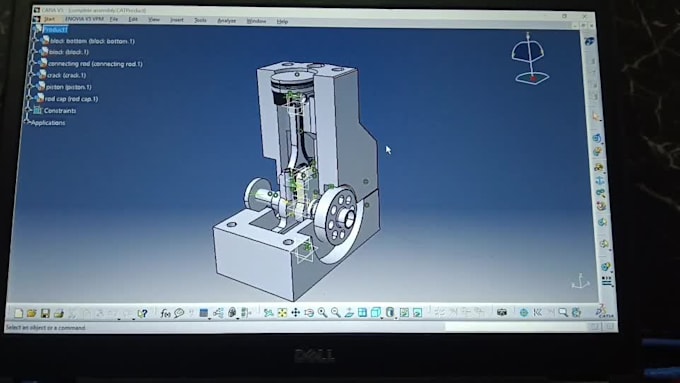Select rod cap (rod cap.1) node
The width and height of the screenshot is (680, 383).
click(72, 99)
